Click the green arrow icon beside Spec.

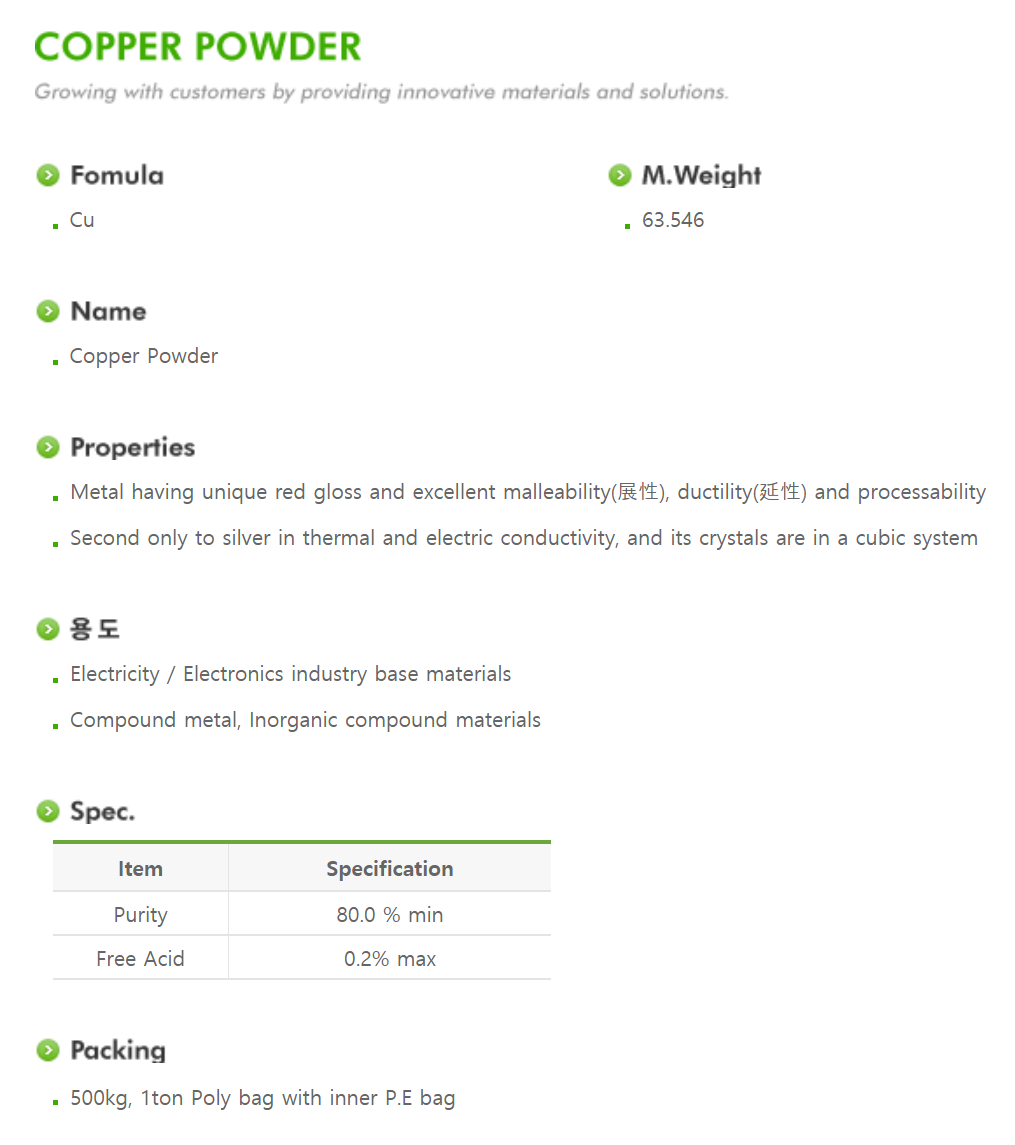[x=48, y=811]
